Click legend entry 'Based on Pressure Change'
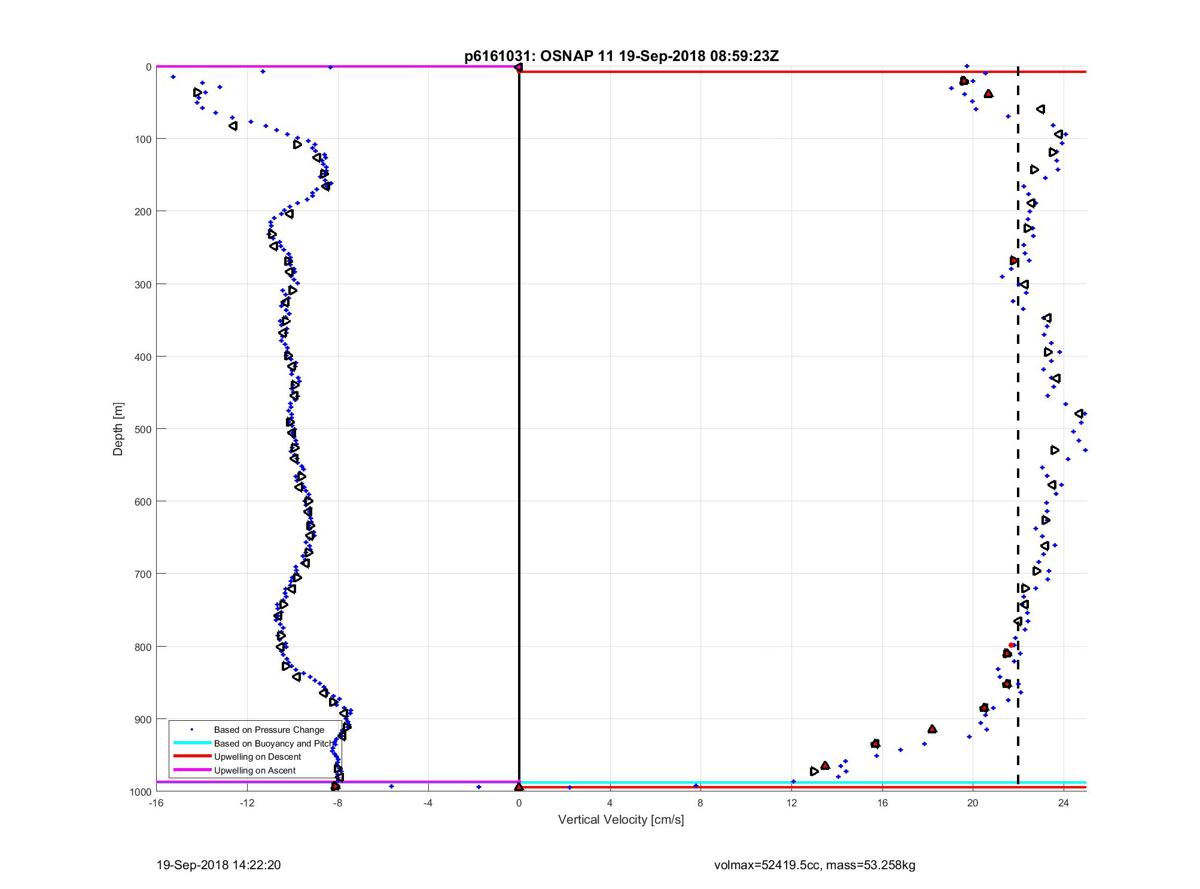1200x889 pixels. (269, 729)
